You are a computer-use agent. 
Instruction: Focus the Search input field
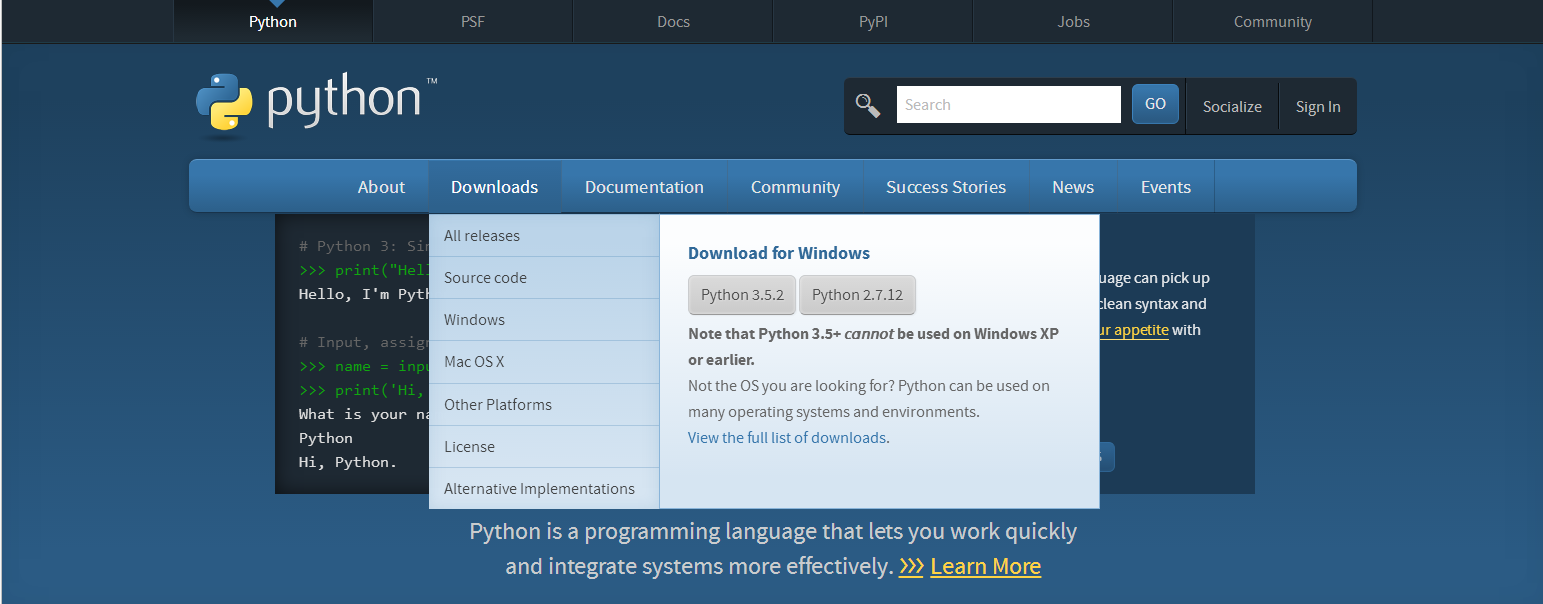click(x=1008, y=105)
